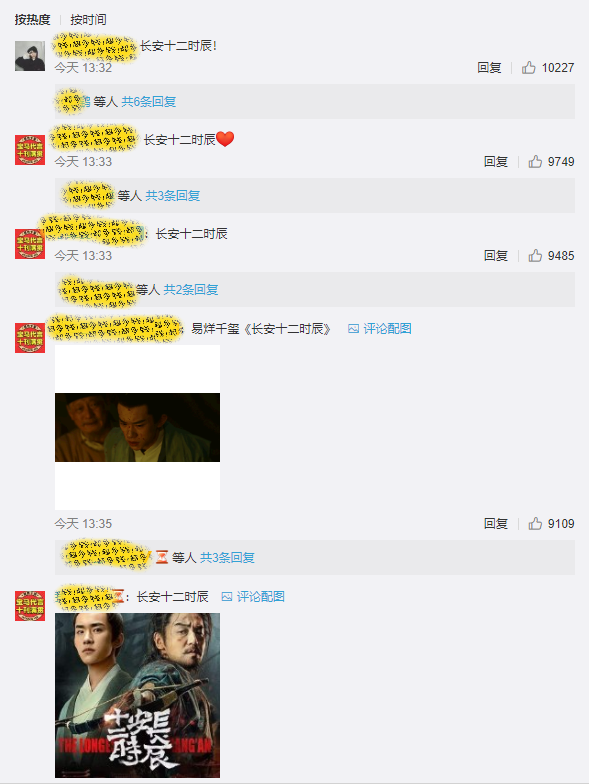Screen dimensions: 589x784
Task: Sort comments by 按热度 tab
Action: tap(32, 20)
